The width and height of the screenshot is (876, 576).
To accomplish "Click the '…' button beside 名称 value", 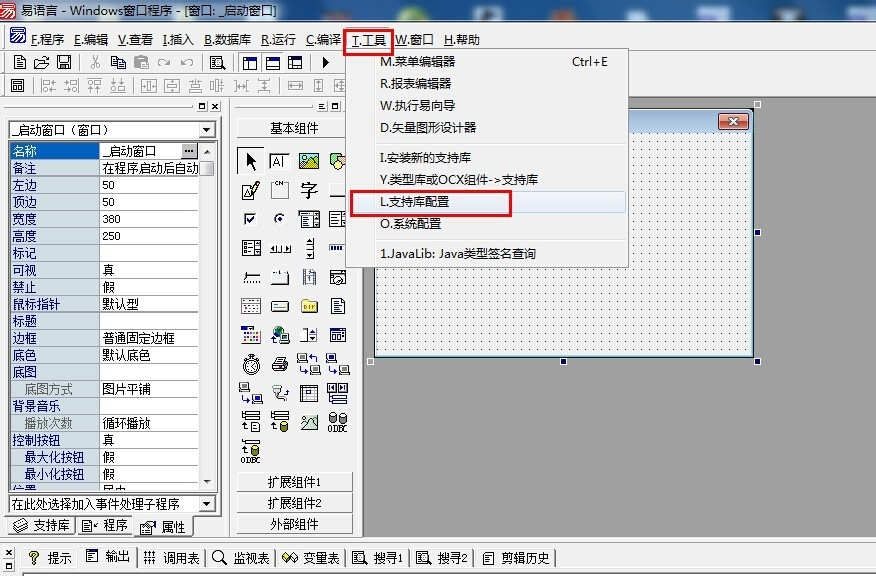I will [190, 151].
